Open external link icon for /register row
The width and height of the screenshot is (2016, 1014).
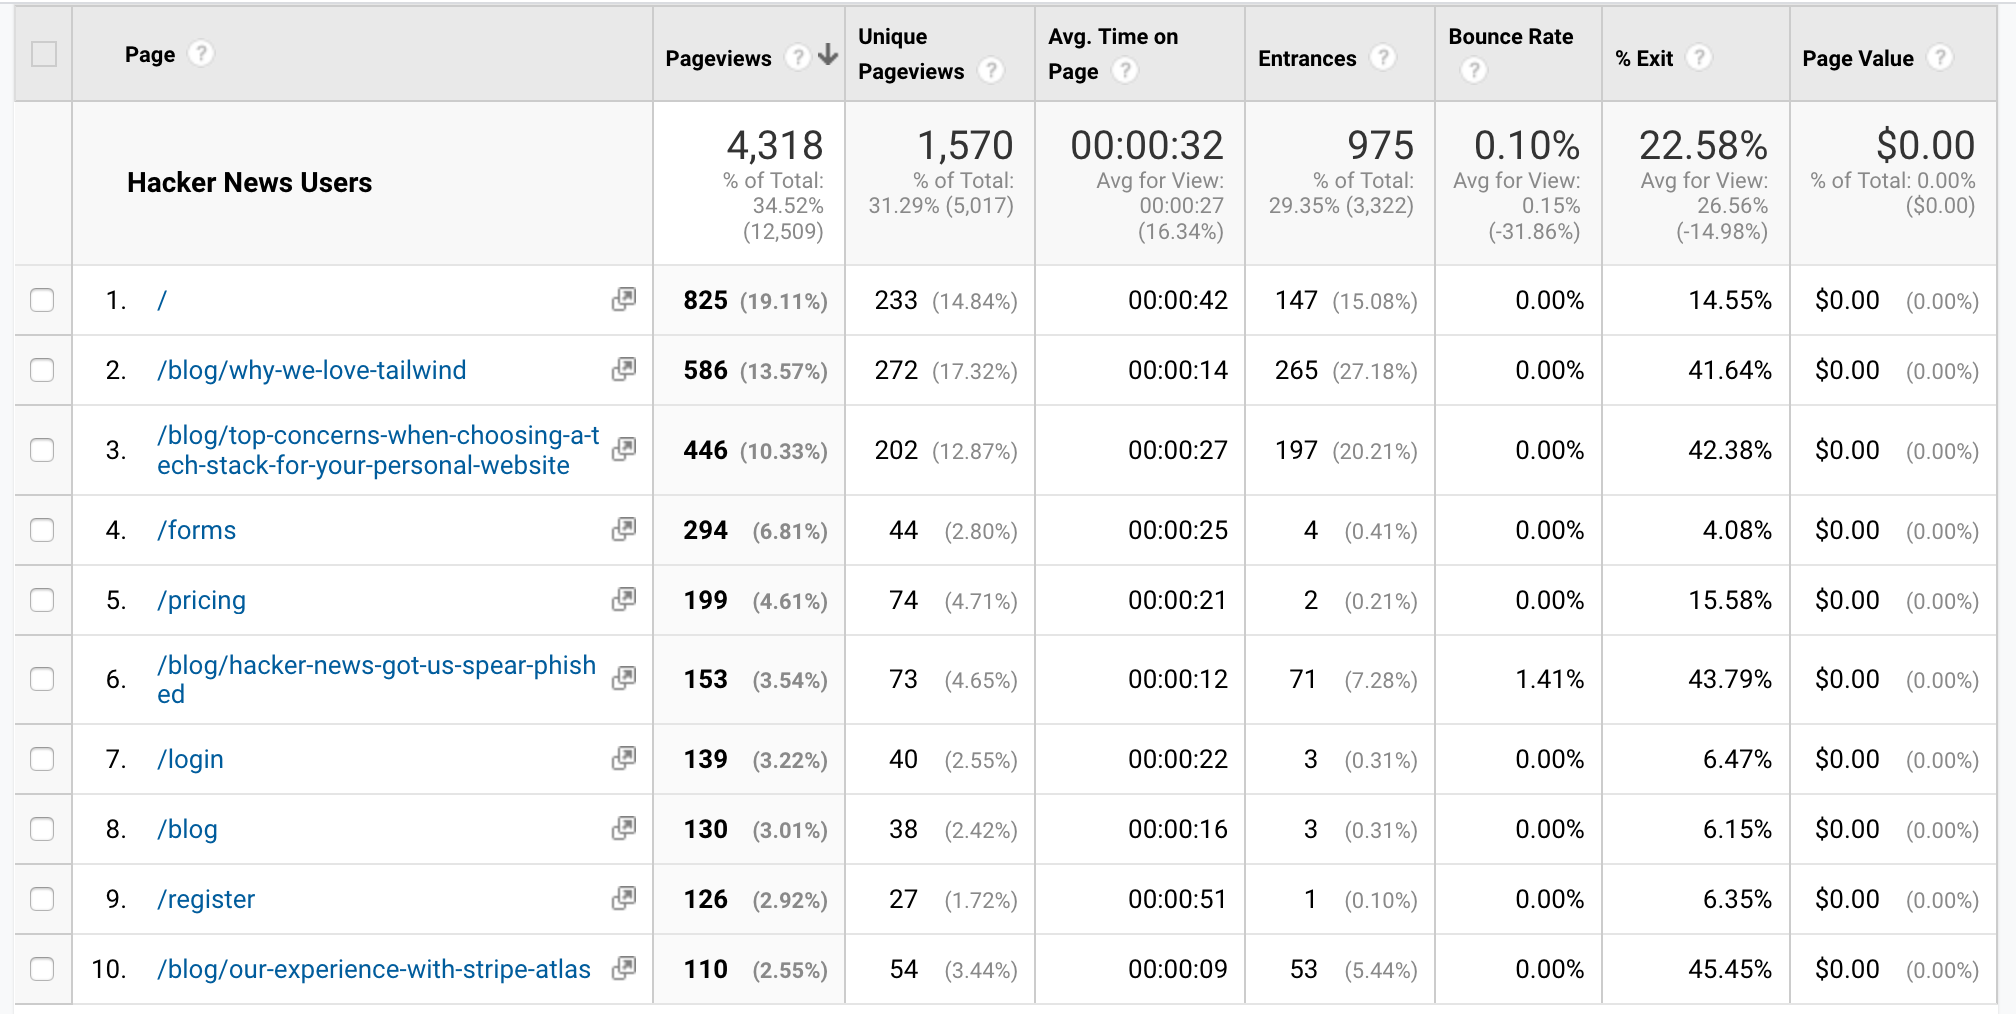click(624, 898)
